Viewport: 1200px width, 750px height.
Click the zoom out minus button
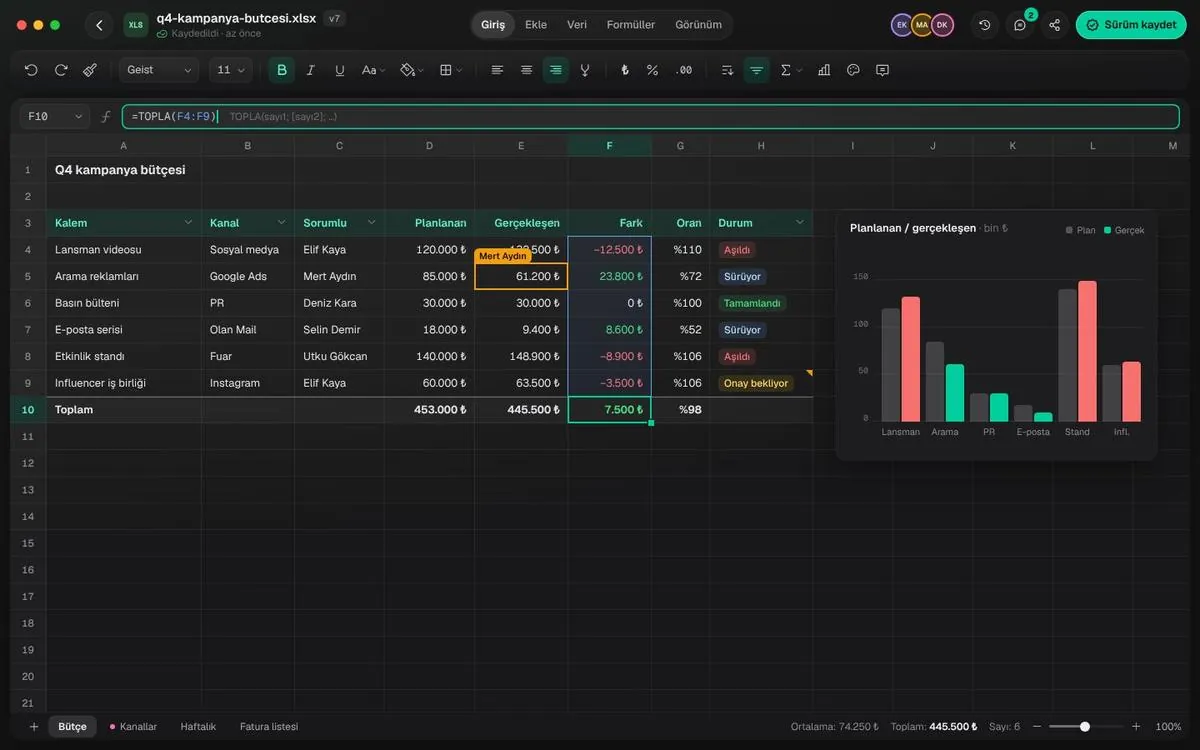coord(1037,727)
